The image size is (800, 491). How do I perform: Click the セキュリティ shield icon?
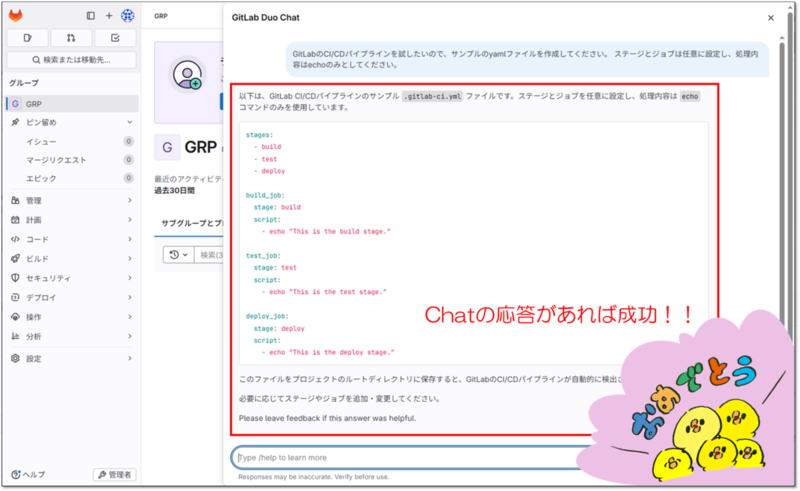pyautogui.click(x=15, y=278)
